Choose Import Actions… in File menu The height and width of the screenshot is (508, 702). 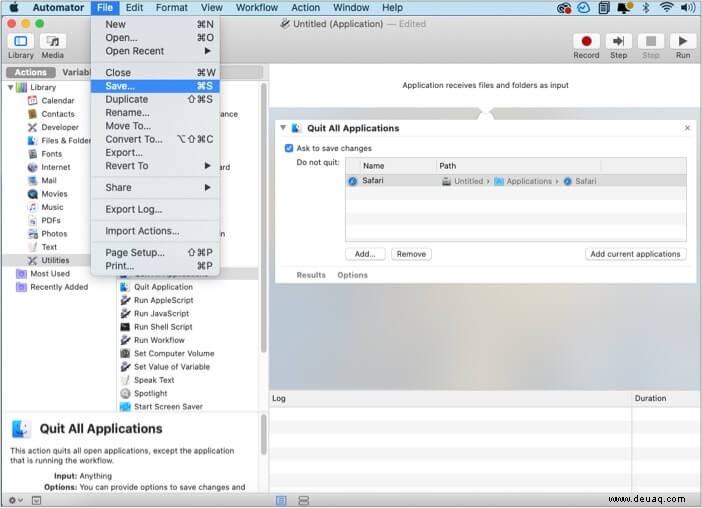155,231
